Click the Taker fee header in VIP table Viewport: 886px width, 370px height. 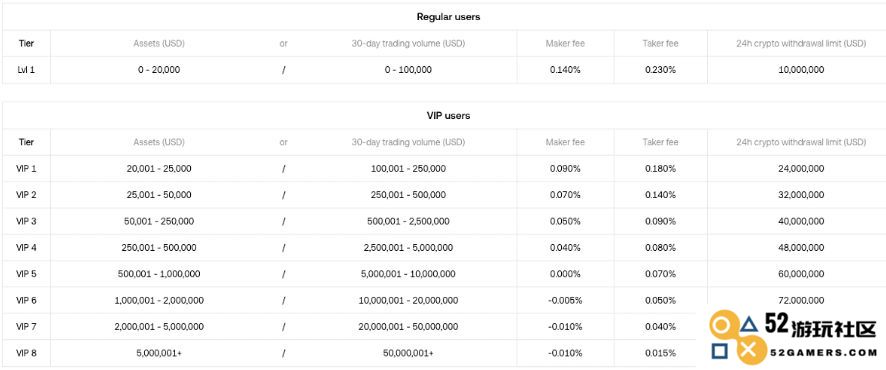(660, 142)
